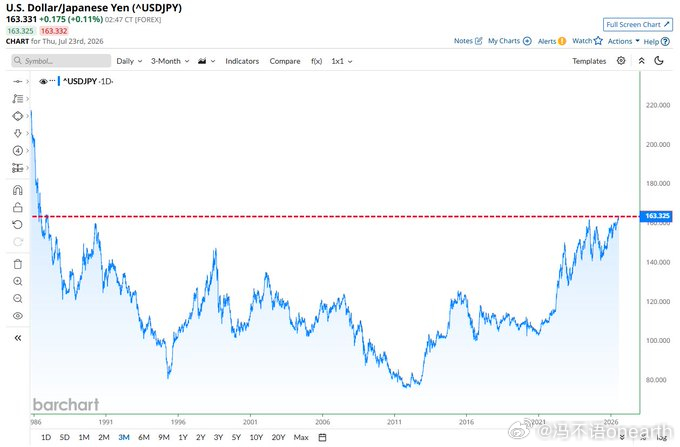The width and height of the screenshot is (680, 447).
Task: Zoom out of the chart
Action: coord(17,299)
